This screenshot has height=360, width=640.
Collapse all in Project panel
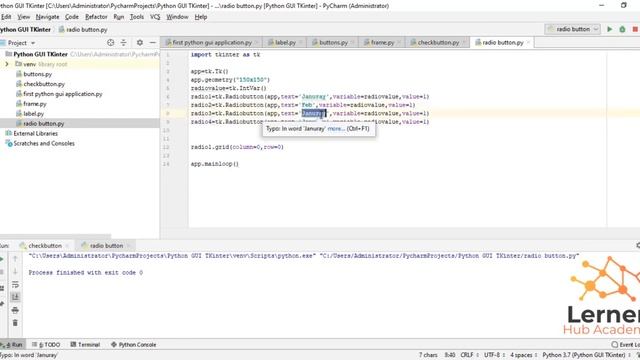(123, 42)
